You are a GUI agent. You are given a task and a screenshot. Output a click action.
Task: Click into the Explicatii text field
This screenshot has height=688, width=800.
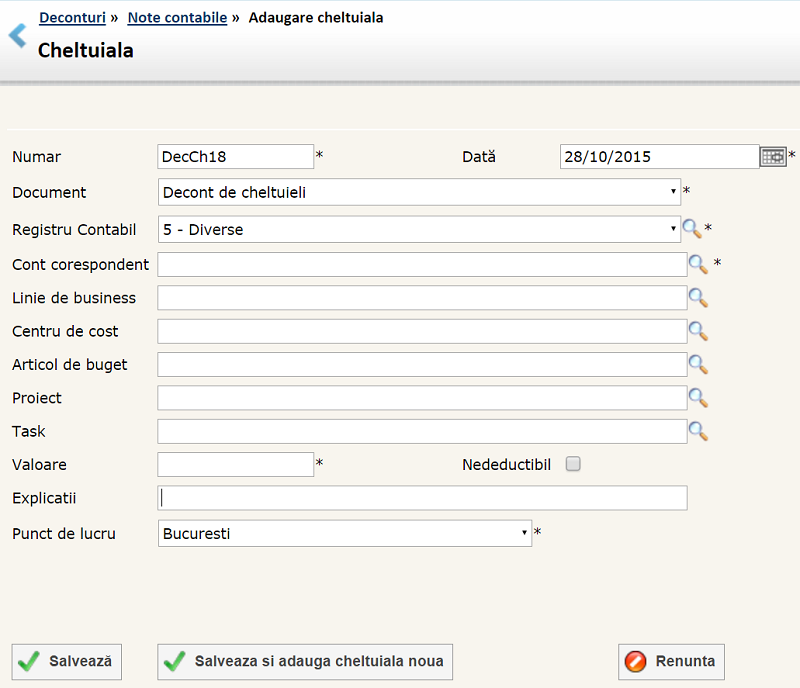click(422, 498)
